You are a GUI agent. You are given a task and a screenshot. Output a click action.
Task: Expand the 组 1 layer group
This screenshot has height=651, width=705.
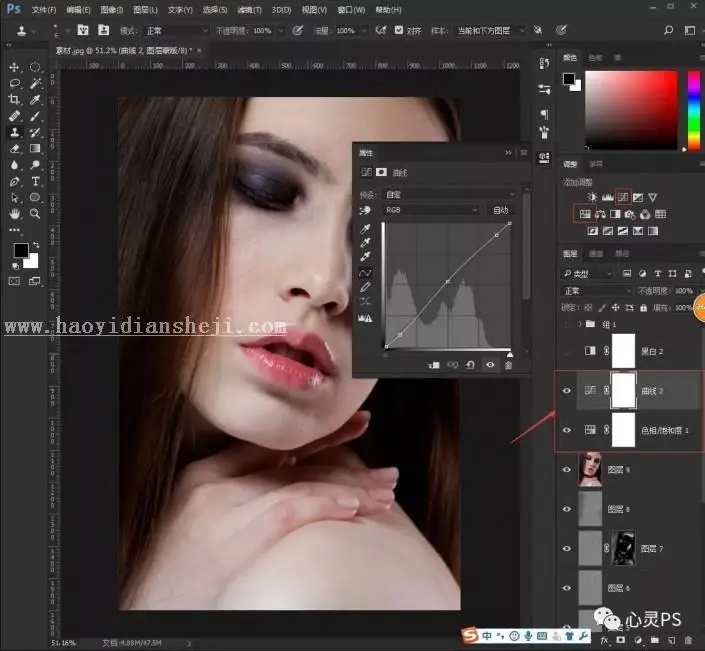[580, 324]
